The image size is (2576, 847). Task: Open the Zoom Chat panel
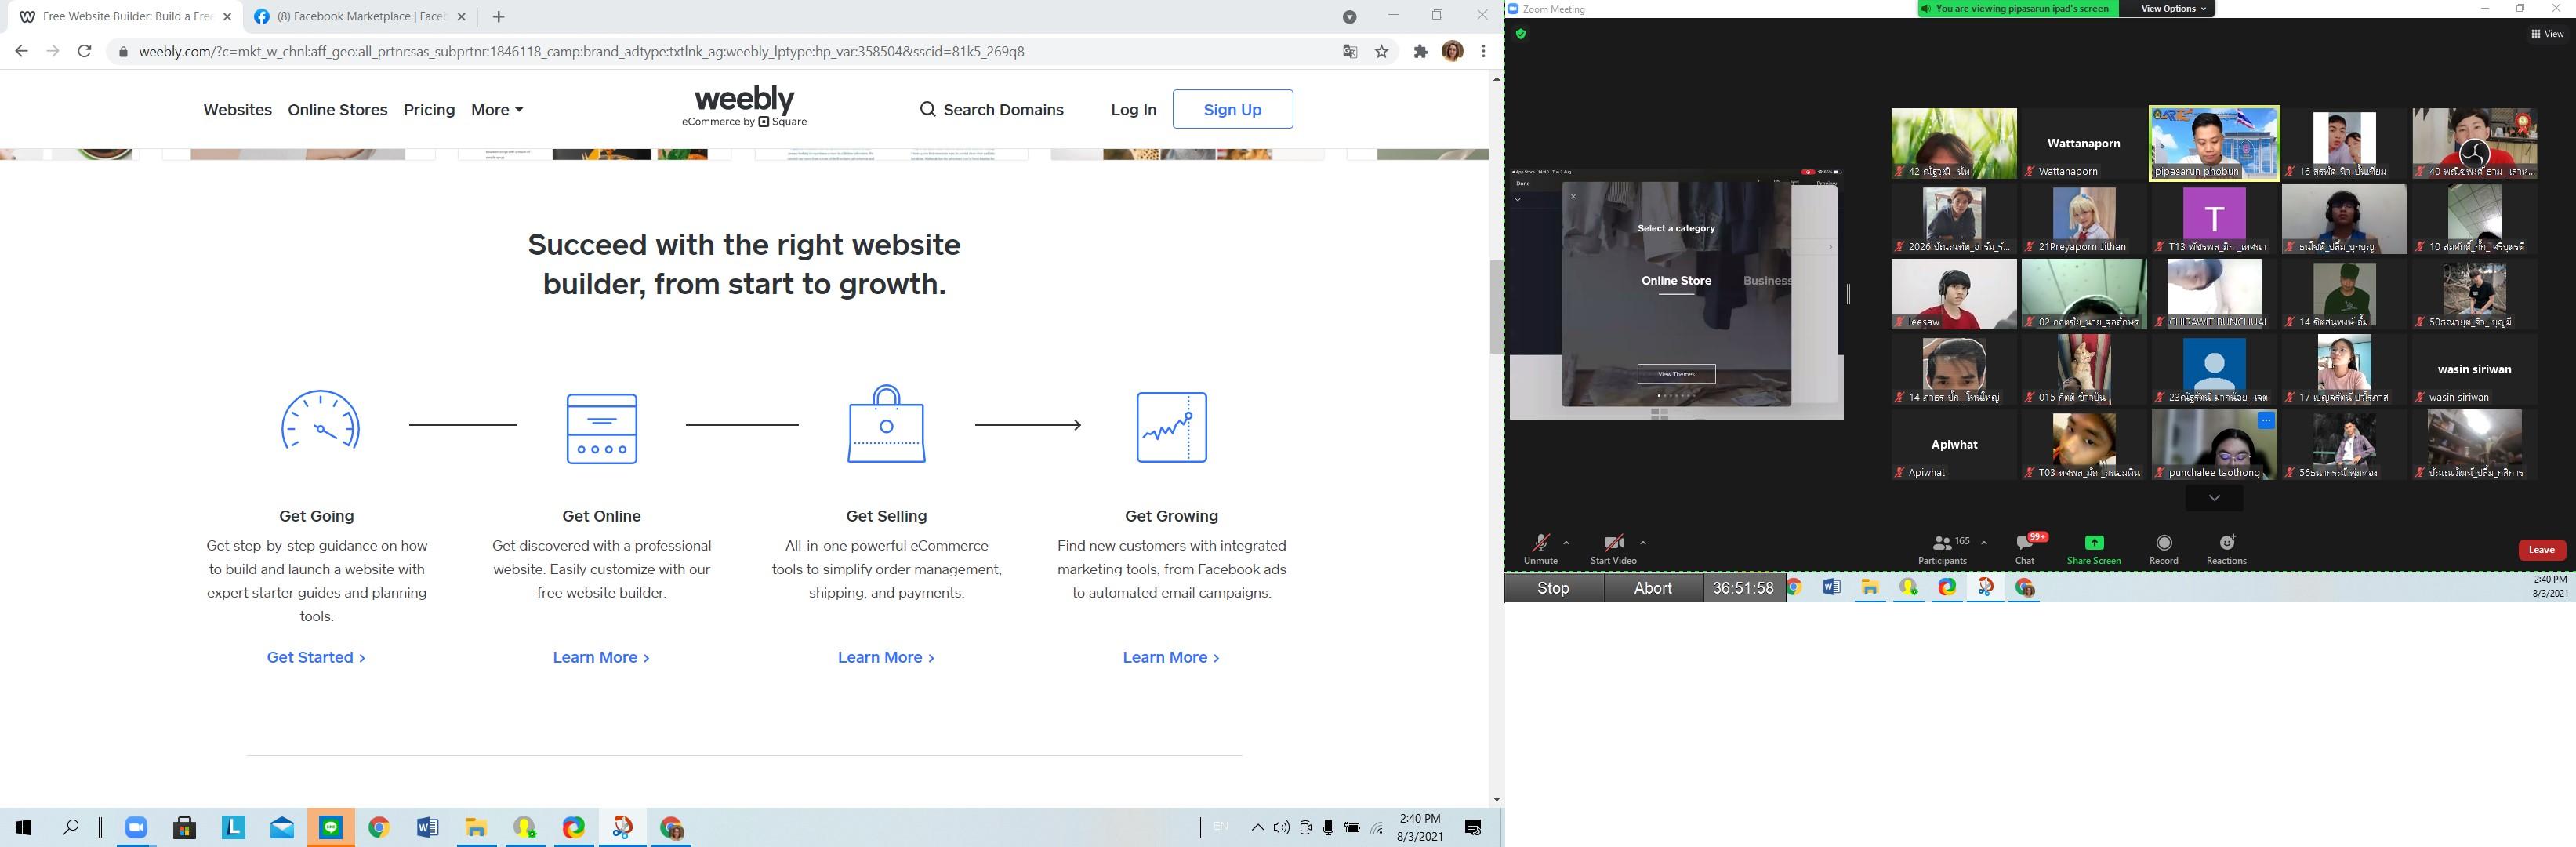[2025, 549]
